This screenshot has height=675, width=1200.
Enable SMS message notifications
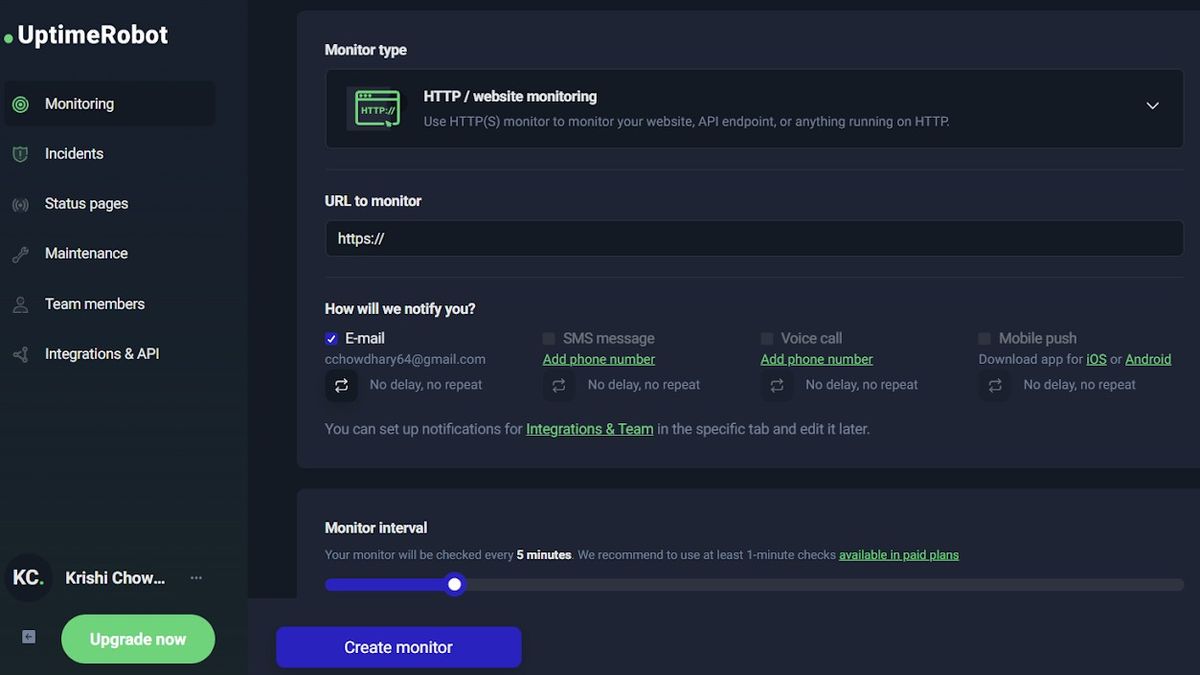(548, 338)
